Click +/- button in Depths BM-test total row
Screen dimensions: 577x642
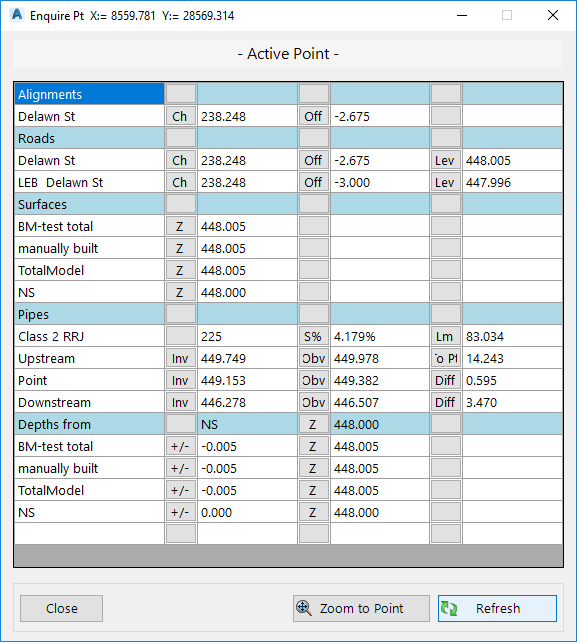coord(181,446)
